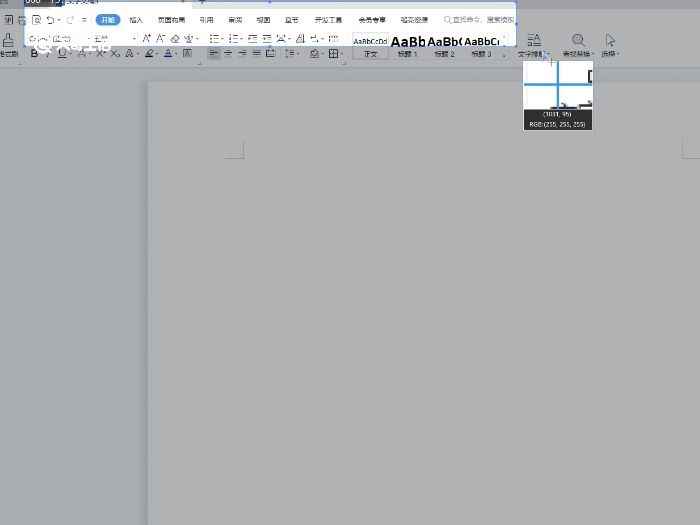The height and width of the screenshot is (525, 700).
Task: Apply a bulleted list
Action: tap(215, 39)
